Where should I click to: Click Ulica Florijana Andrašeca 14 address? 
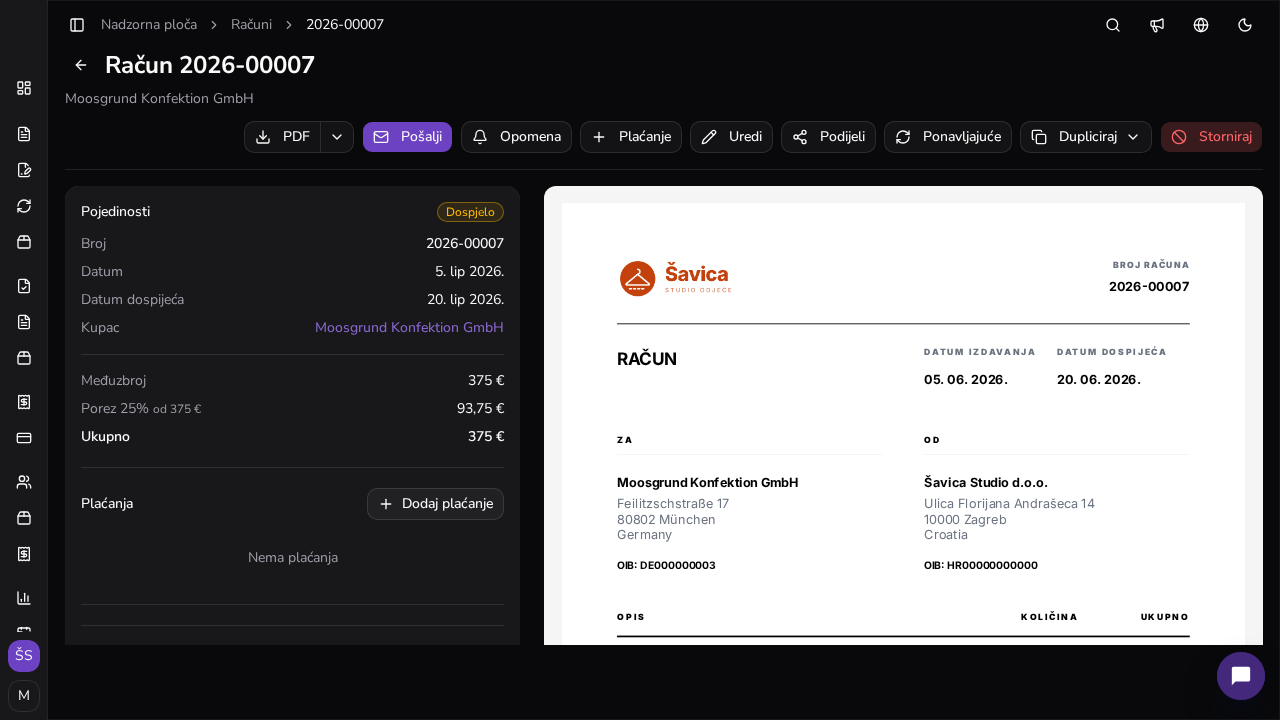1009,503
